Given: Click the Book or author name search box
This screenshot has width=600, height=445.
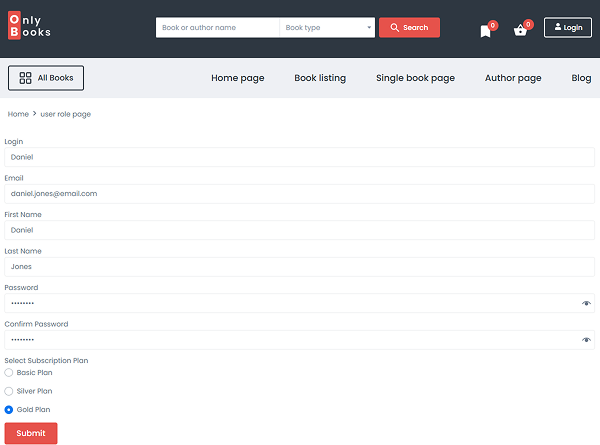Looking at the screenshot, I should pos(217,28).
